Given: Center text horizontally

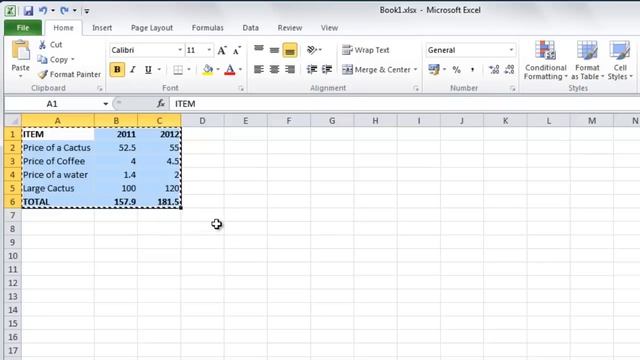Looking at the screenshot, I should (274, 69).
